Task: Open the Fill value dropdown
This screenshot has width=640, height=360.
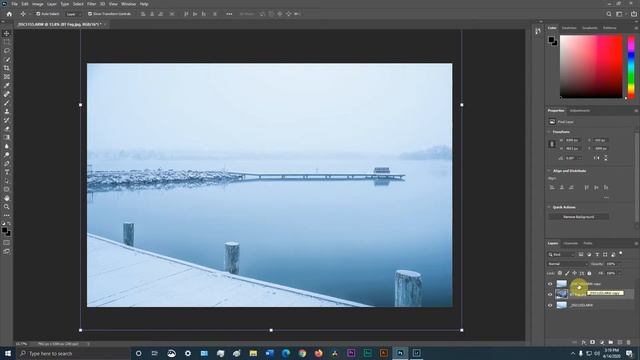Action: coord(620,273)
